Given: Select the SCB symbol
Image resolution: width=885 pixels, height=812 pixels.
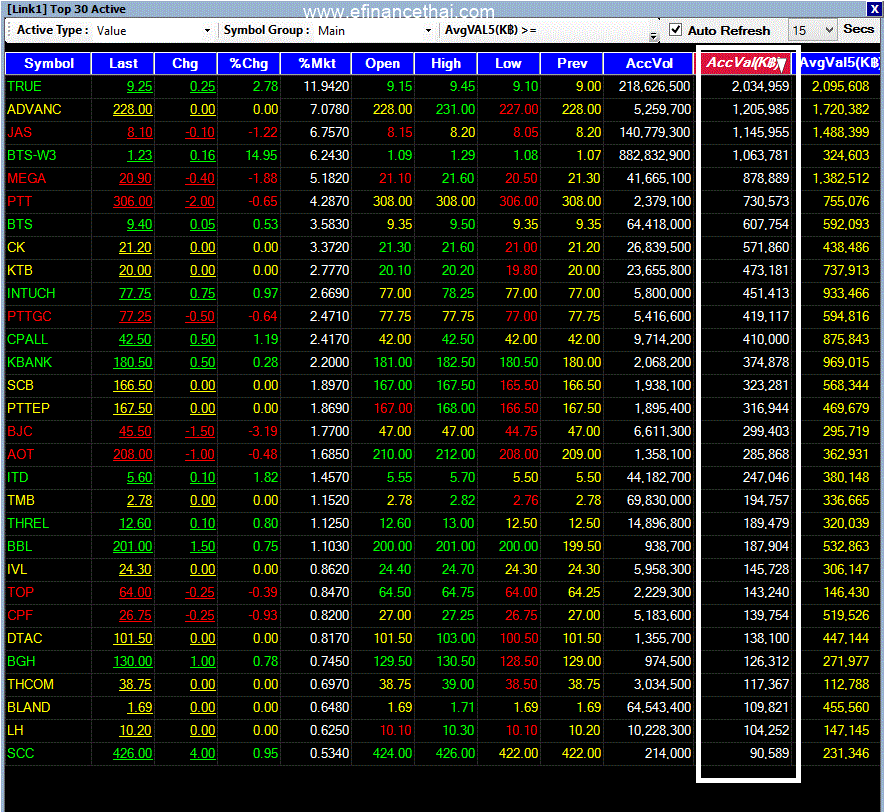Looking at the screenshot, I should [x=20, y=385].
